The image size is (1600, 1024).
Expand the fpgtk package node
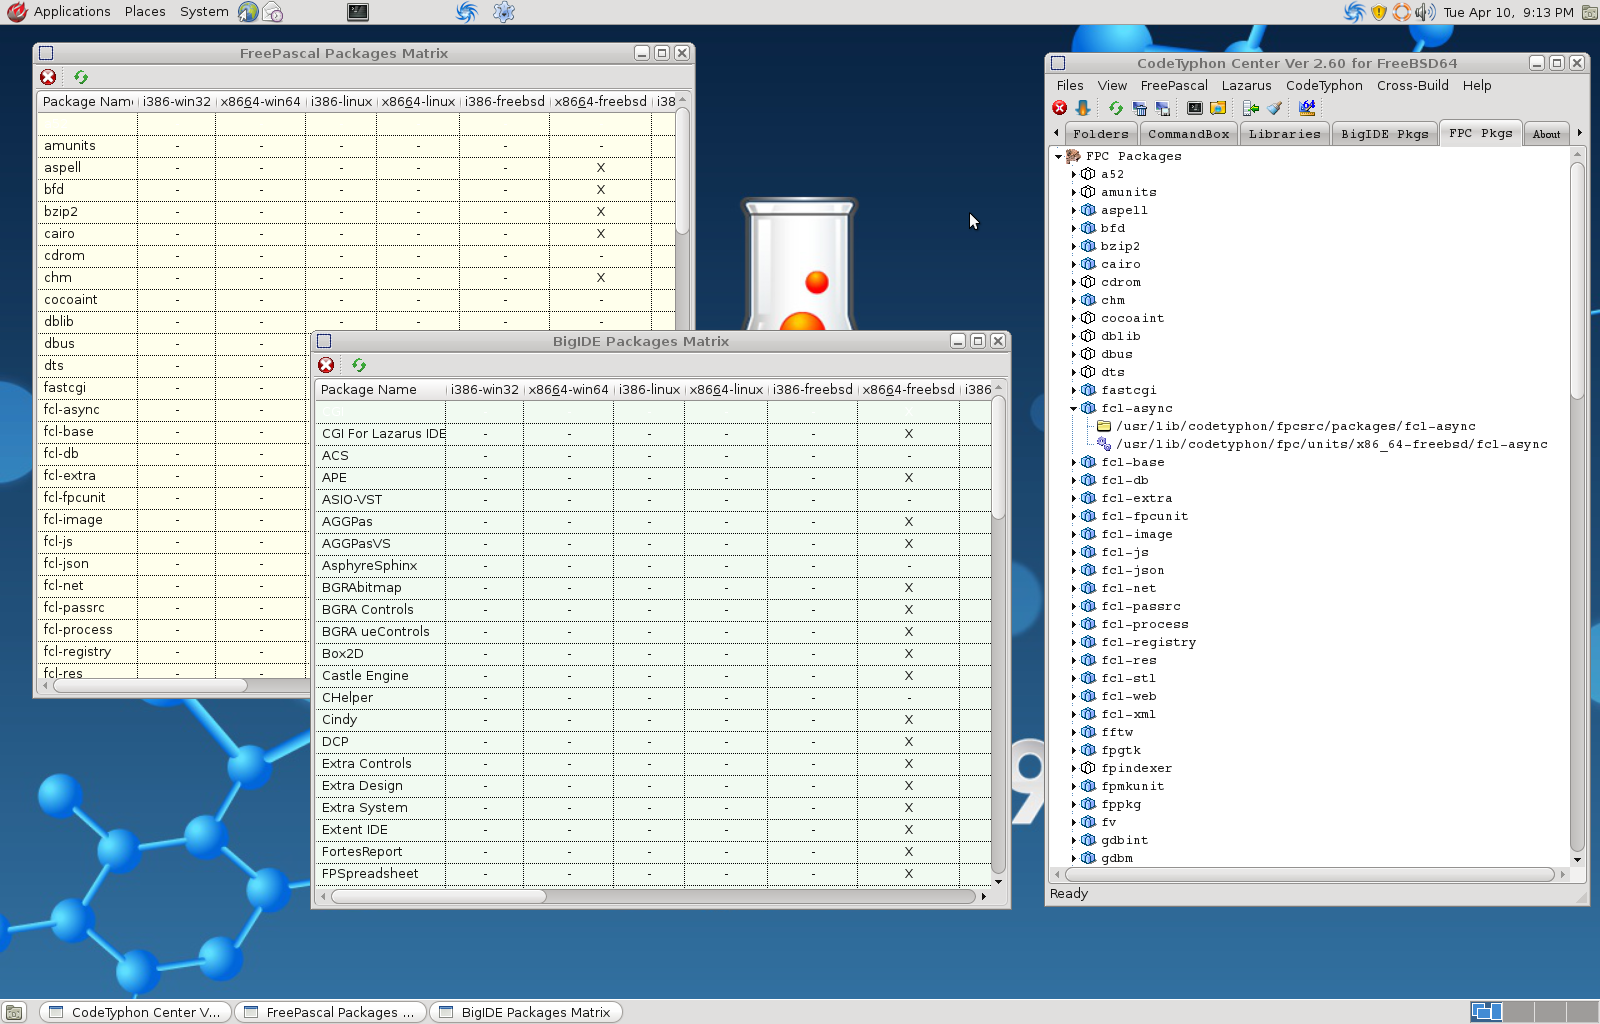pos(1074,750)
